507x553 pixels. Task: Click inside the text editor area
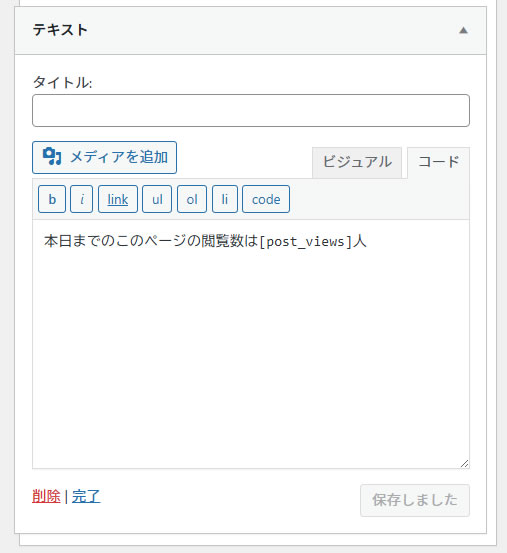(251, 344)
